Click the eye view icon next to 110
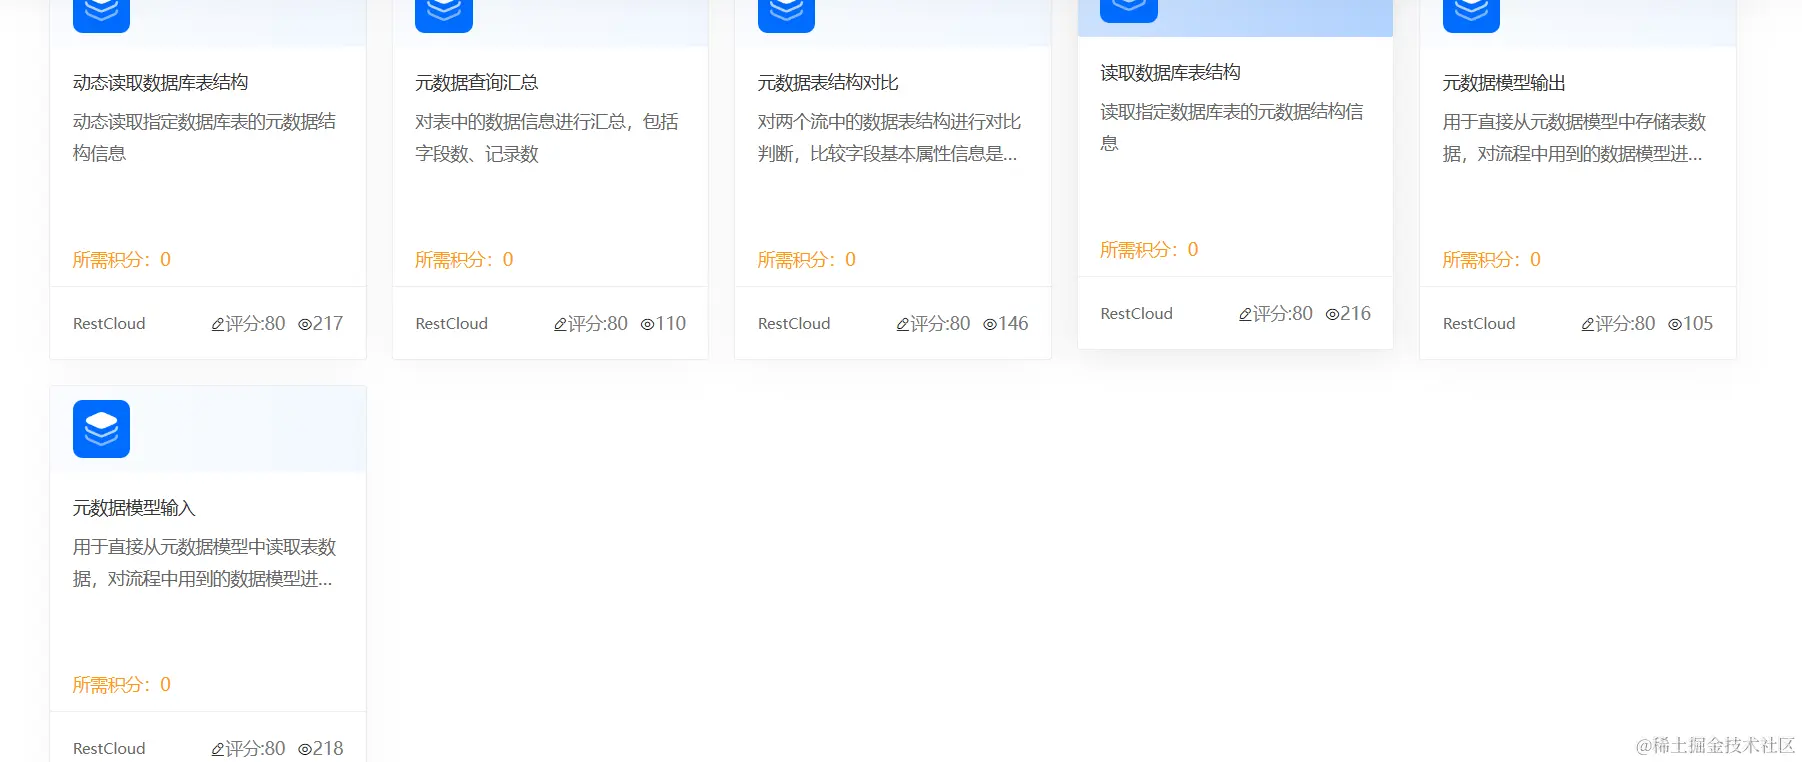Viewport: 1802px width, 762px height. point(647,325)
